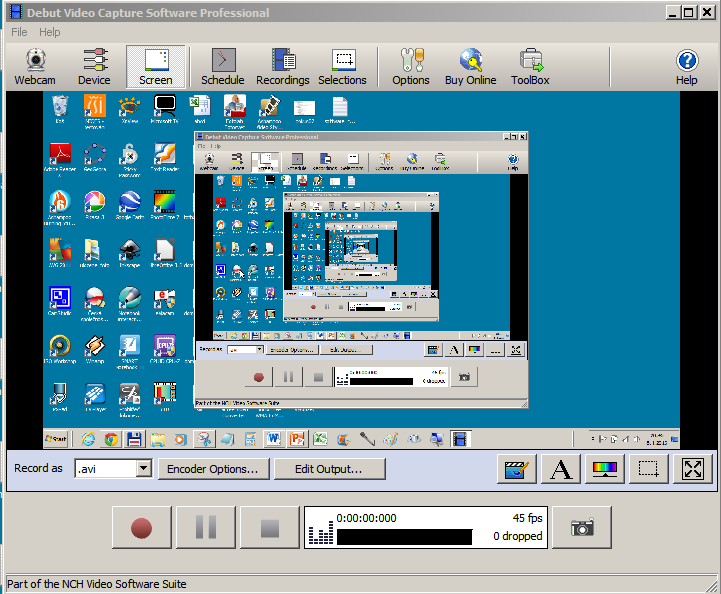Open Selections in main toolbar
The height and width of the screenshot is (594, 721).
point(343,67)
